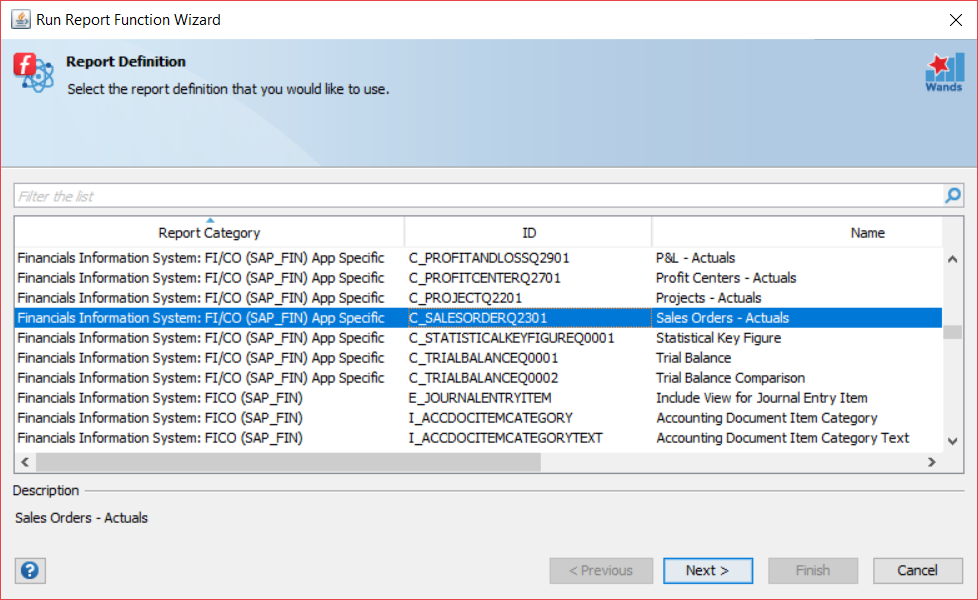This screenshot has height=600, width=978.
Task: Click the search magnifier icon
Action: 951,195
